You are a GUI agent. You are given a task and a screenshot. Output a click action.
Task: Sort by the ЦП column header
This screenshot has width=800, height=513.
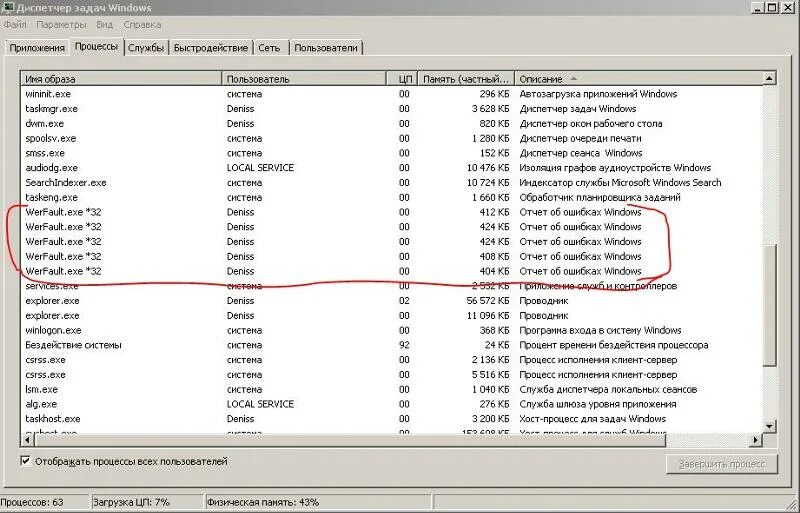[x=403, y=79]
